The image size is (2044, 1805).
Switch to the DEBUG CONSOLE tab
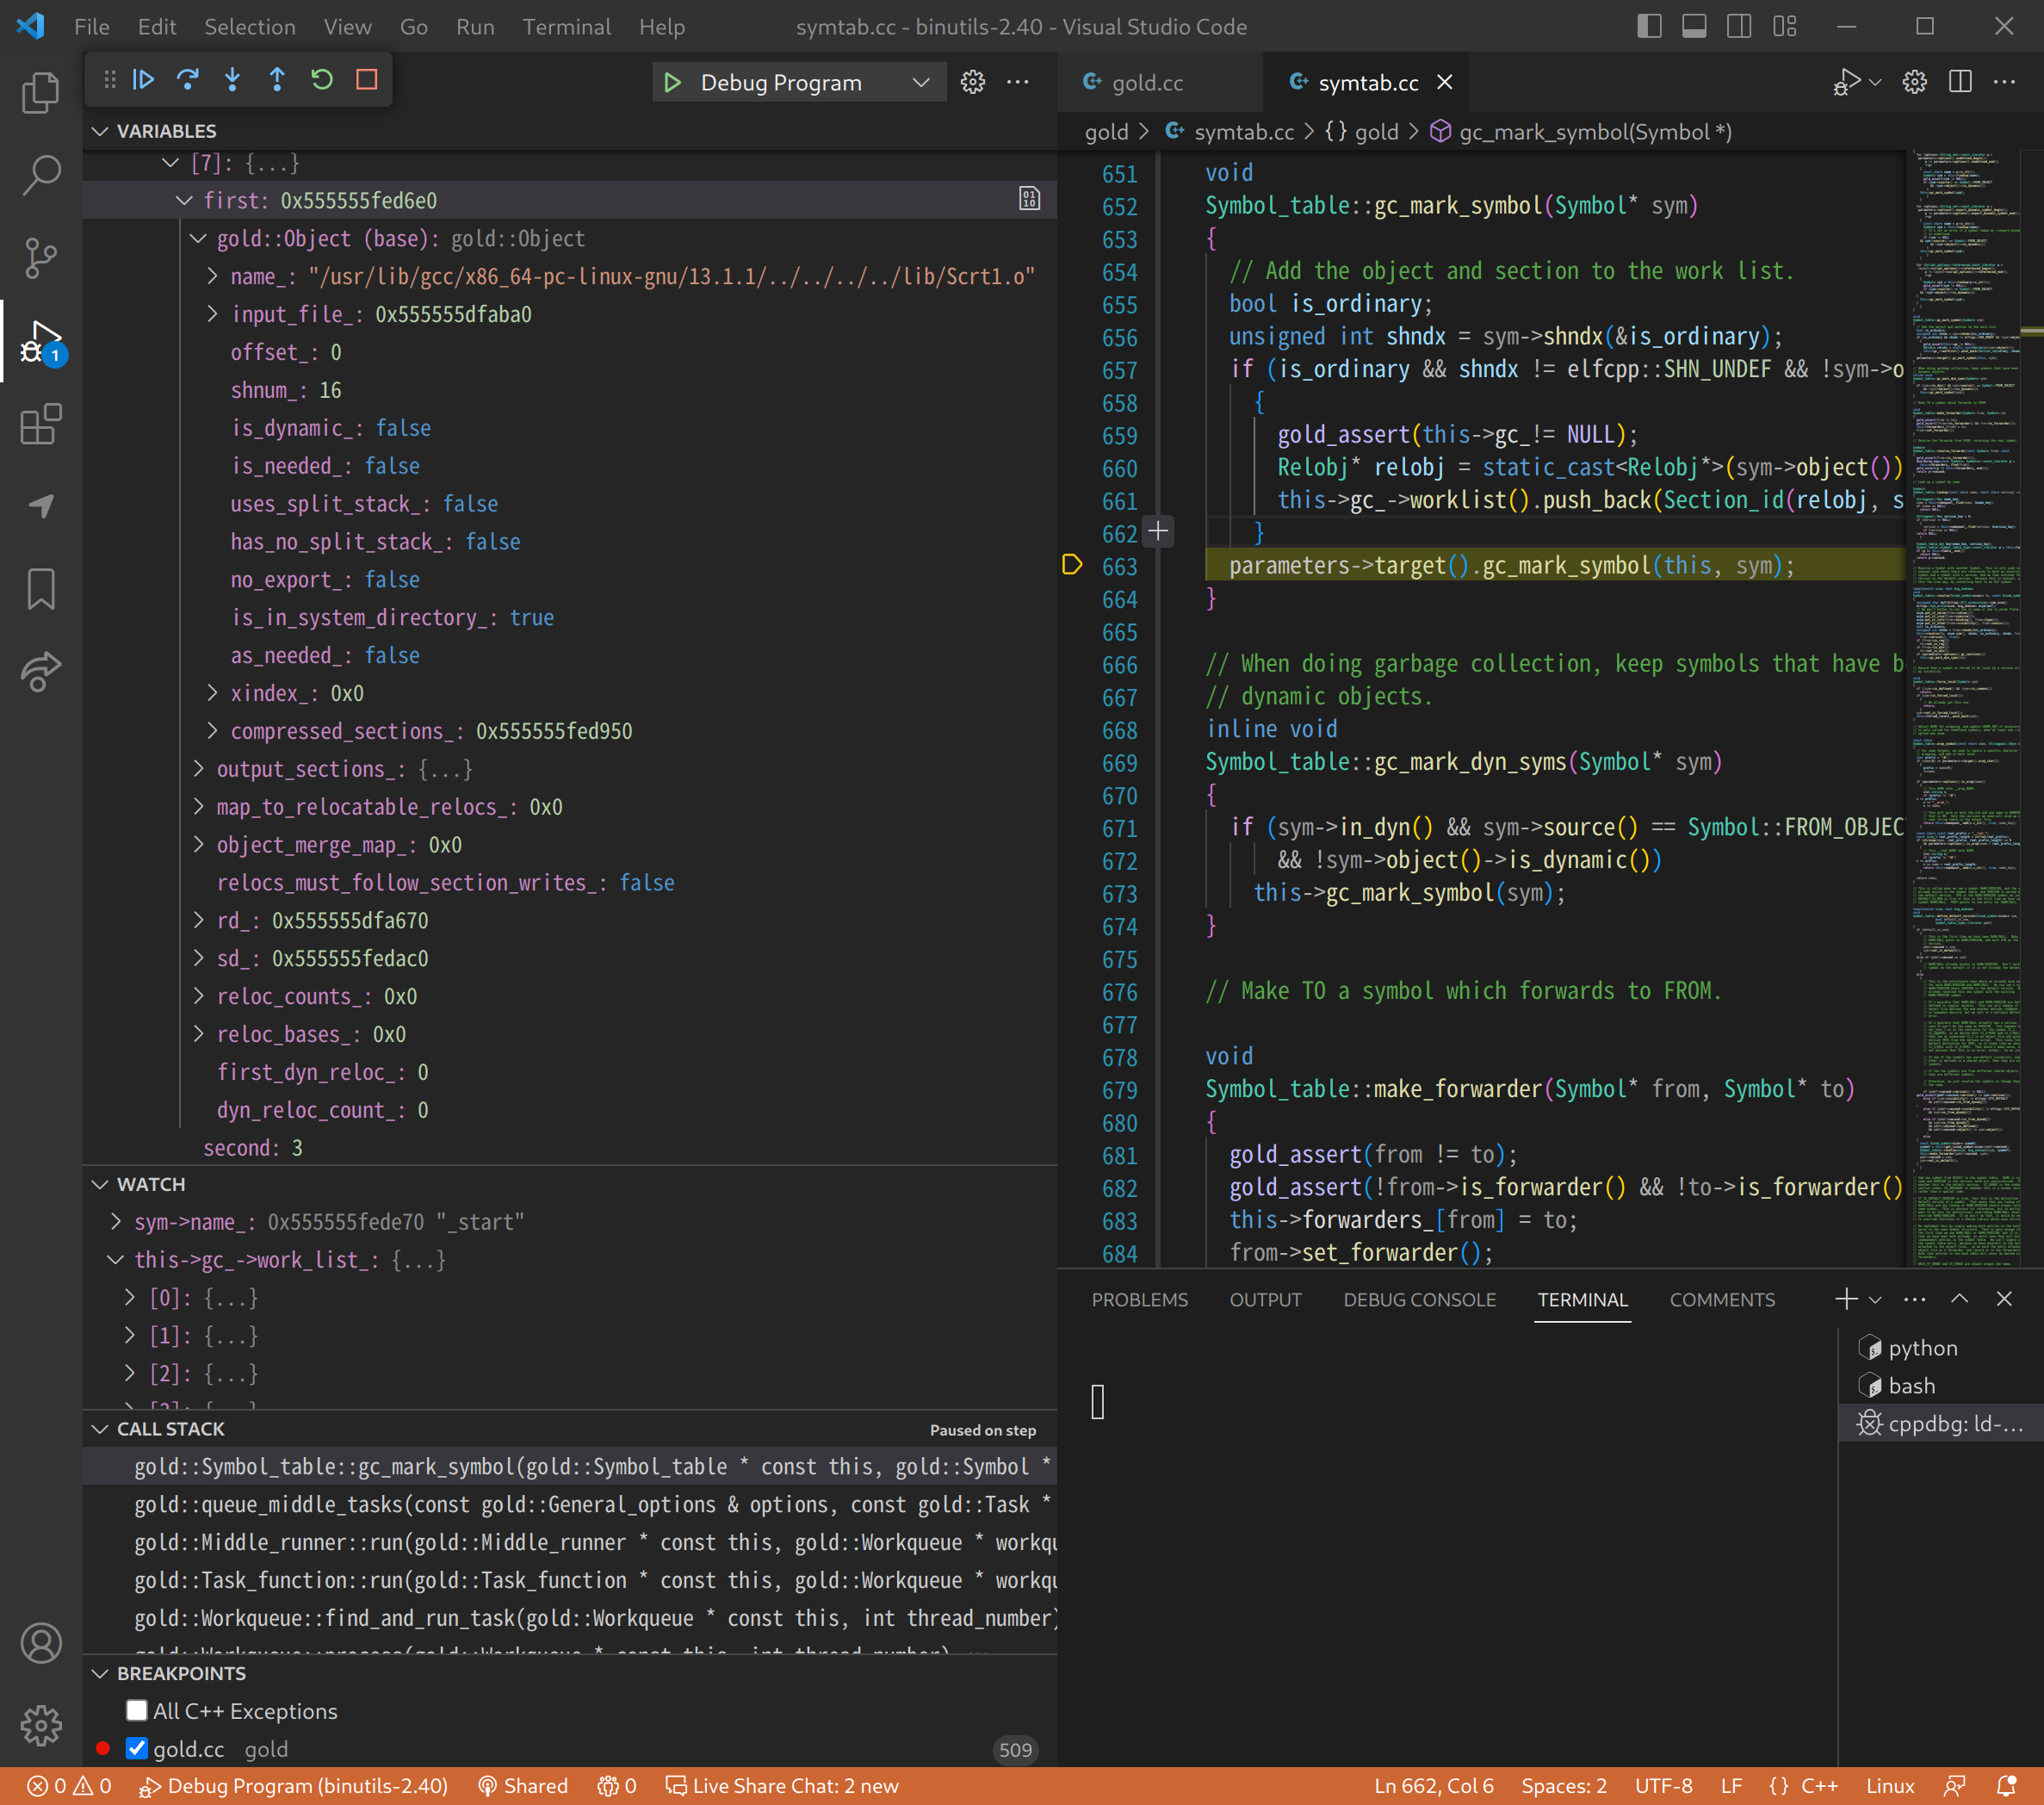(x=1419, y=1300)
